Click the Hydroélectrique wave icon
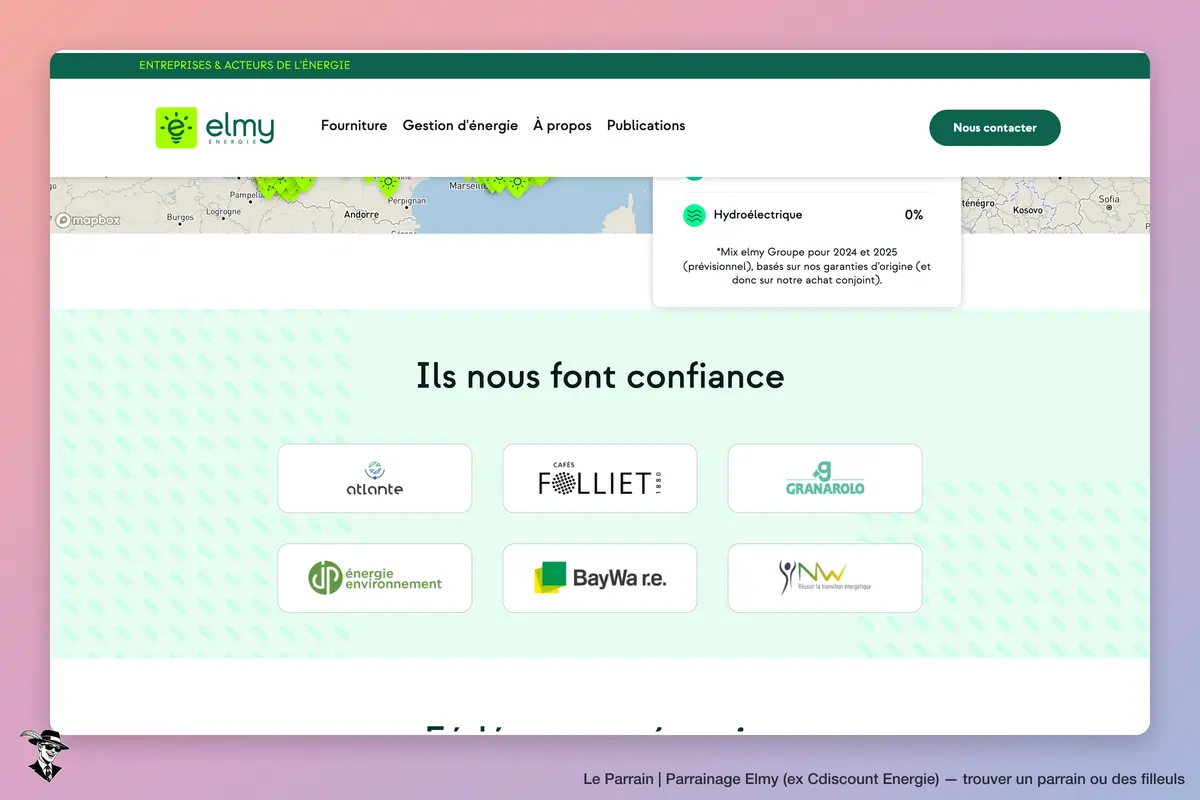This screenshot has width=1200, height=800. [x=694, y=215]
